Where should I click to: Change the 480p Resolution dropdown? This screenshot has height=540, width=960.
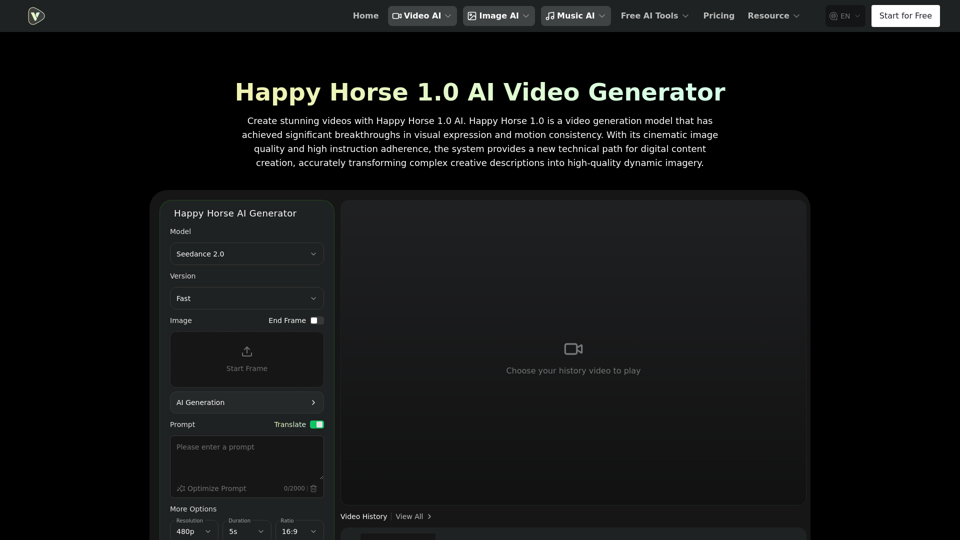point(194,531)
